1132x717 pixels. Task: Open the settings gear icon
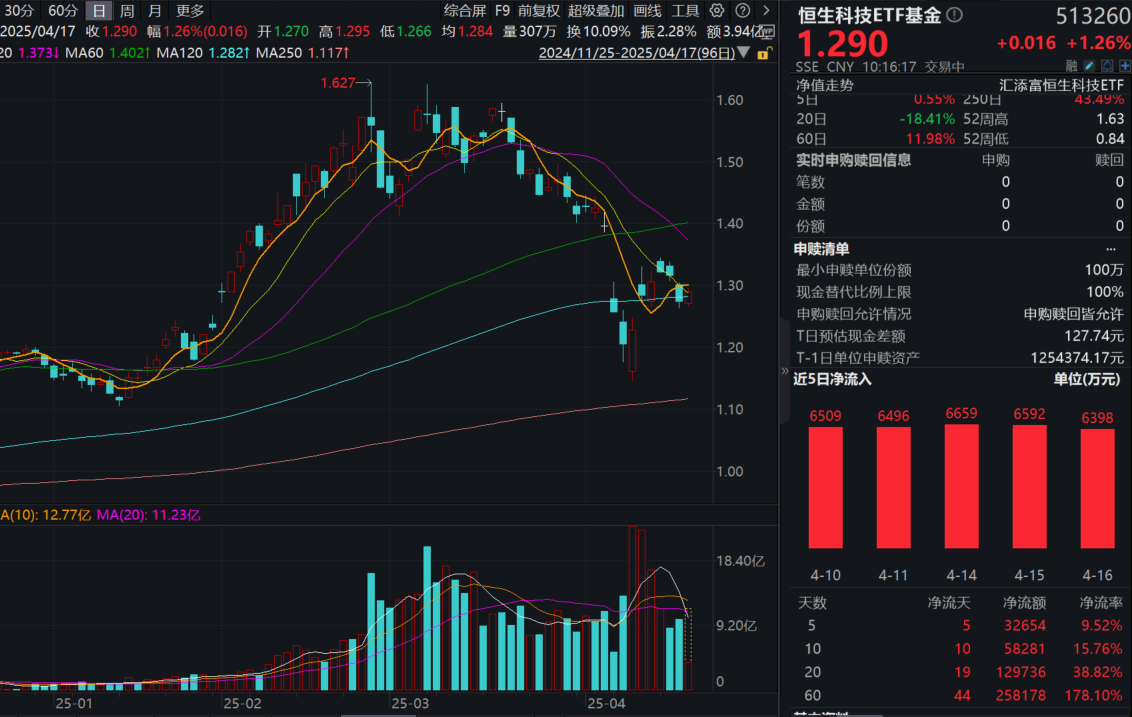click(x=716, y=10)
